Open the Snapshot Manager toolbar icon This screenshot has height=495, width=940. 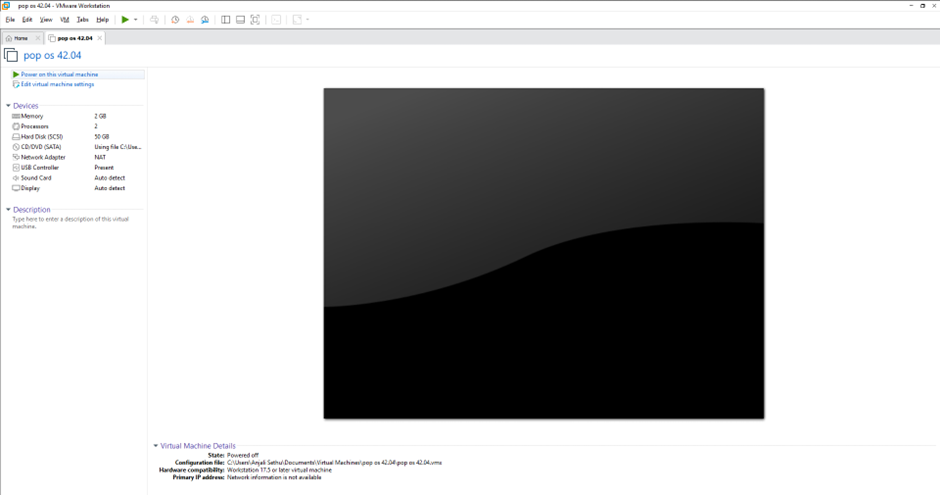pos(204,19)
